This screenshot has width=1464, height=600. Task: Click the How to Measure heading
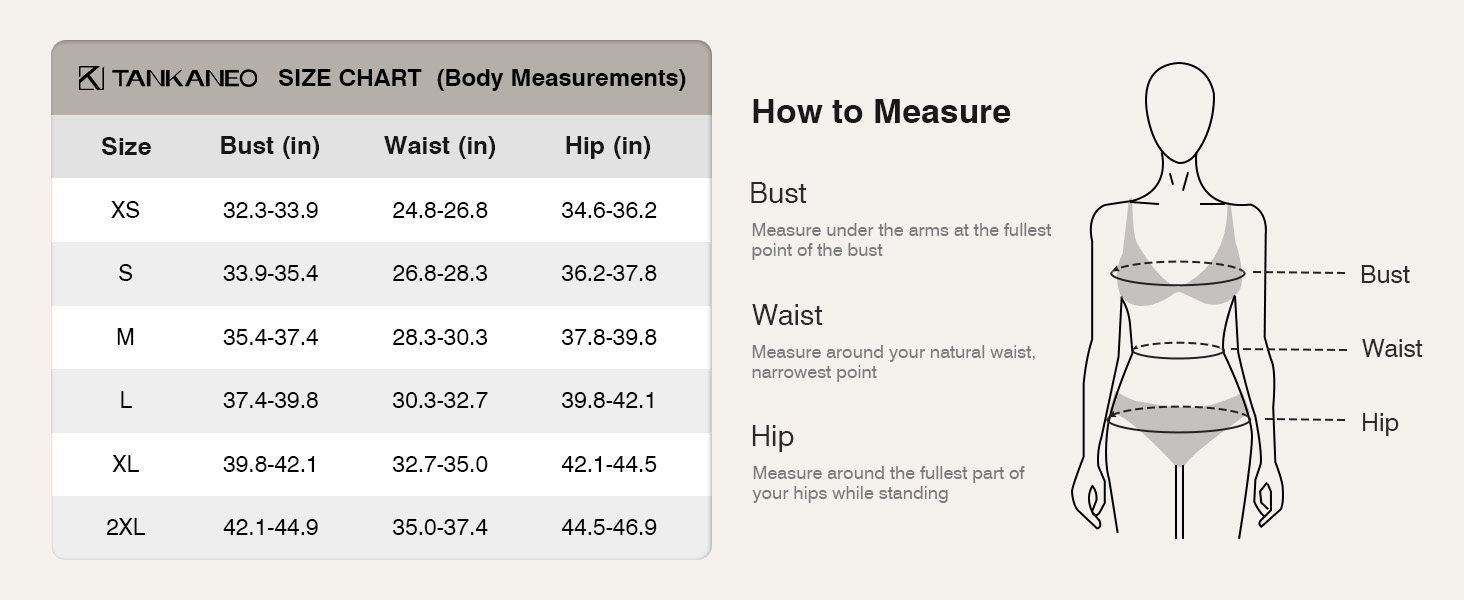pyautogui.click(x=881, y=111)
